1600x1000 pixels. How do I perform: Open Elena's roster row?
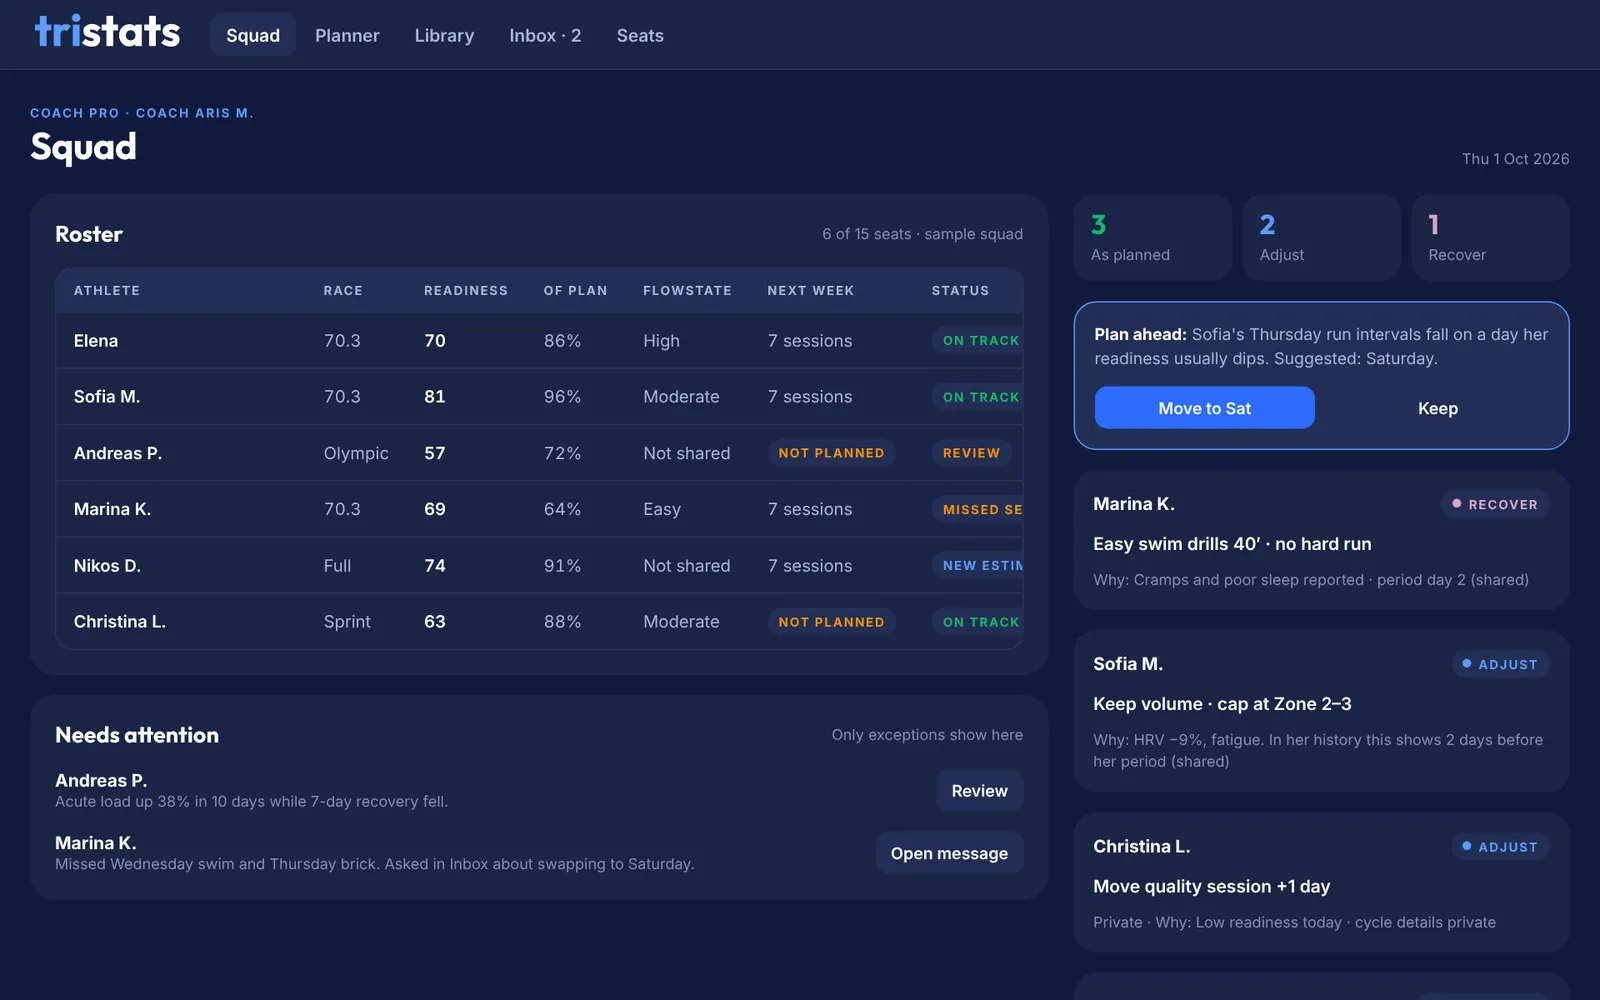point(539,341)
